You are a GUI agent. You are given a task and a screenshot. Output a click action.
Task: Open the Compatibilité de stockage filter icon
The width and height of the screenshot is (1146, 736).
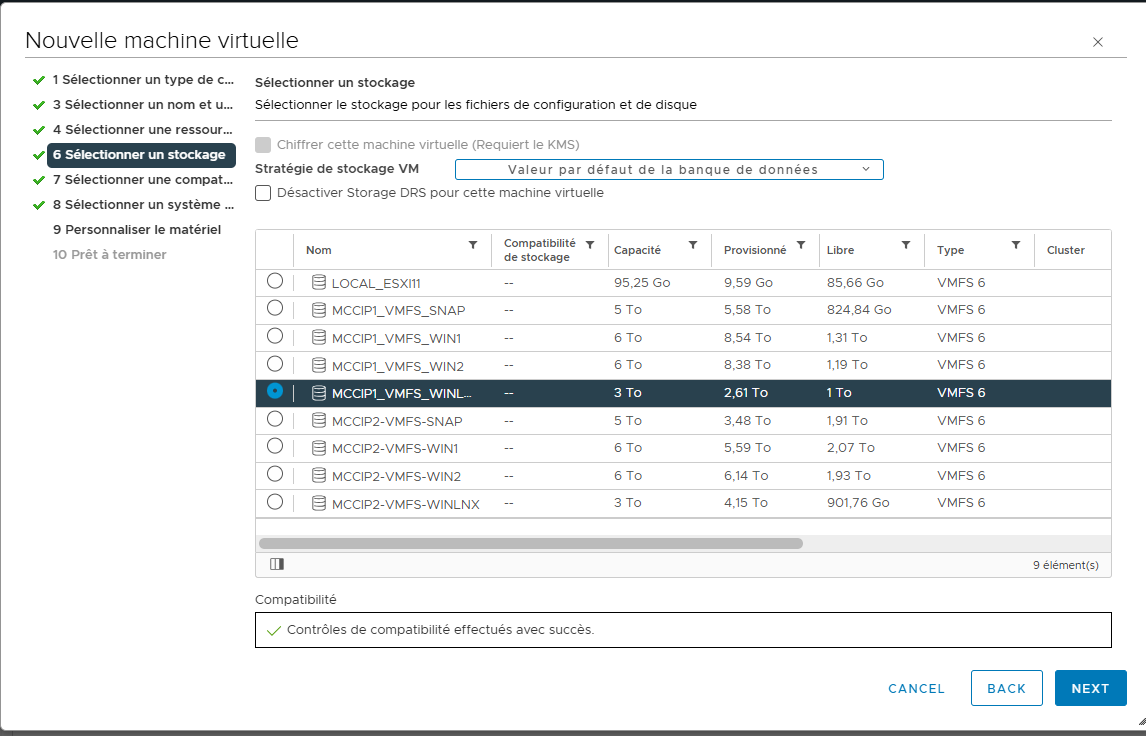coord(590,245)
